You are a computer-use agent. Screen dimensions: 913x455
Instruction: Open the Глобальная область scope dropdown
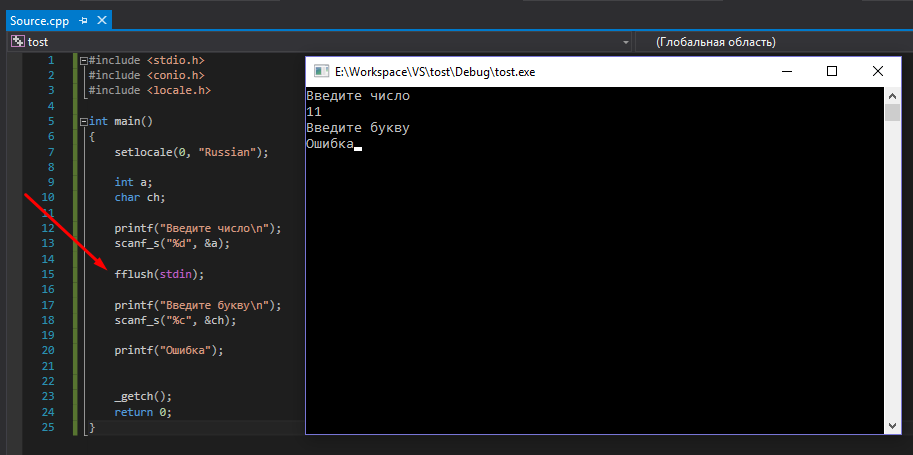click(x=774, y=42)
